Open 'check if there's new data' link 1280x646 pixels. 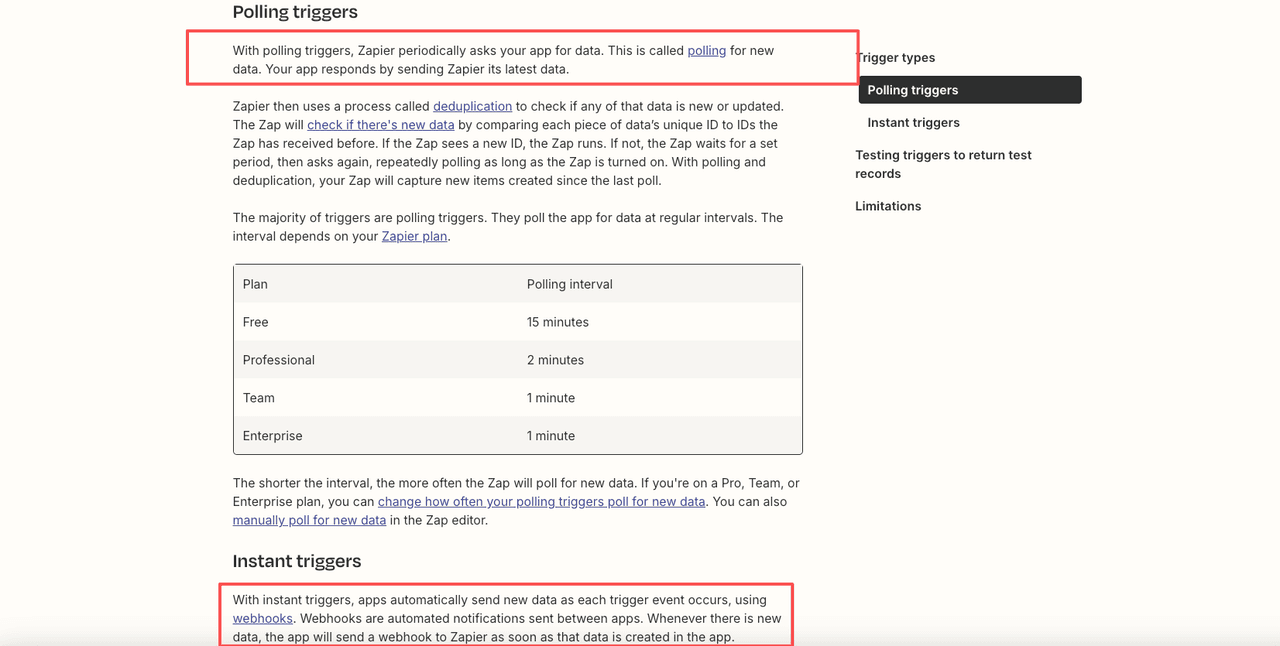click(x=380, y=125)
